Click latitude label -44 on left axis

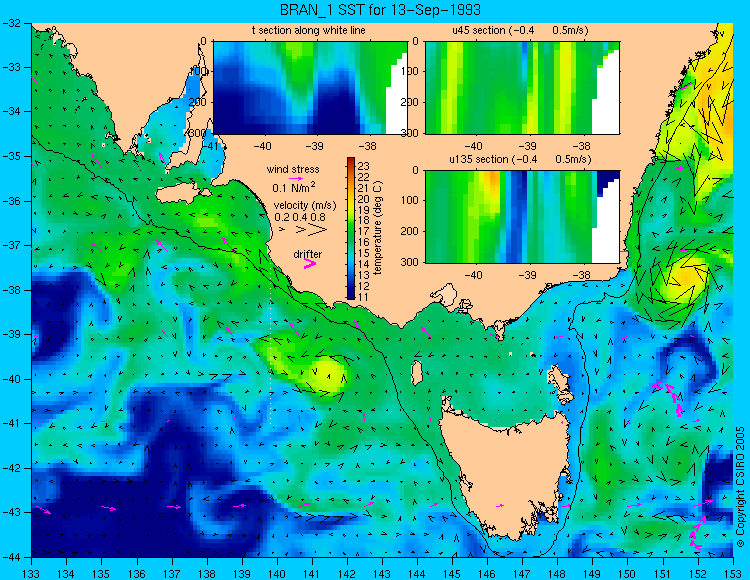[11, 557]
